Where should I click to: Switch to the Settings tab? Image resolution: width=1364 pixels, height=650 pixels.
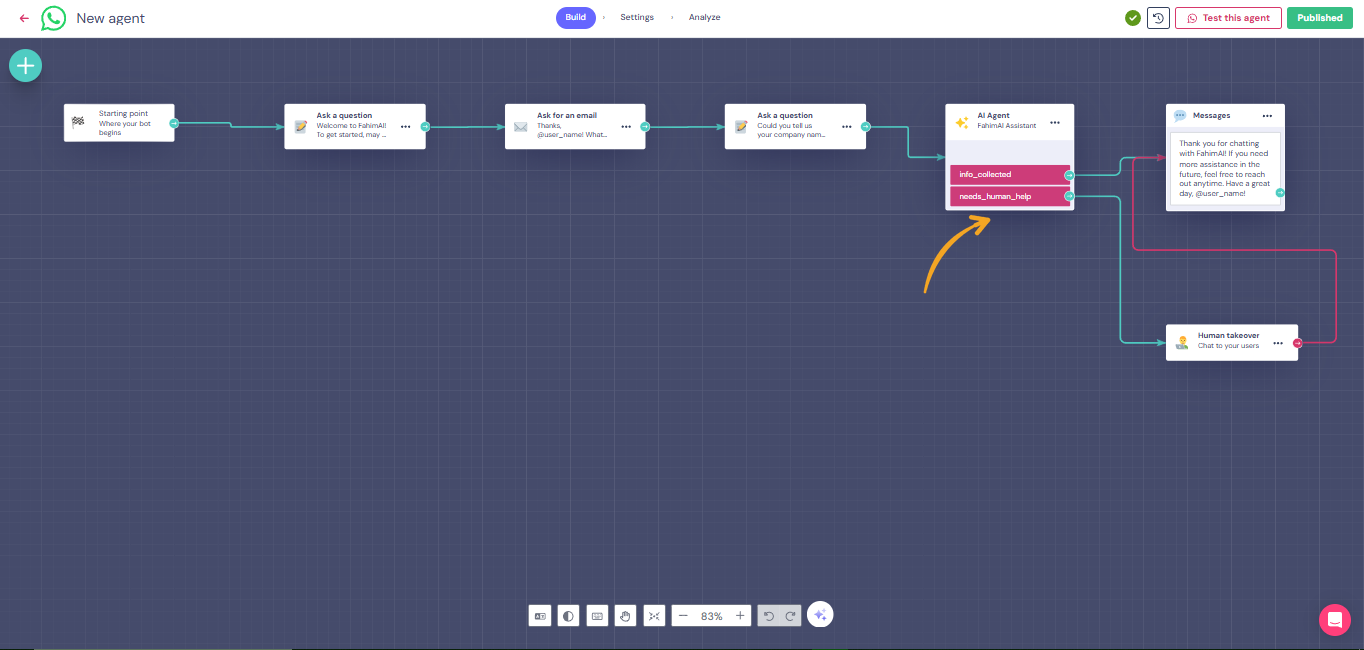pos(637,18)
